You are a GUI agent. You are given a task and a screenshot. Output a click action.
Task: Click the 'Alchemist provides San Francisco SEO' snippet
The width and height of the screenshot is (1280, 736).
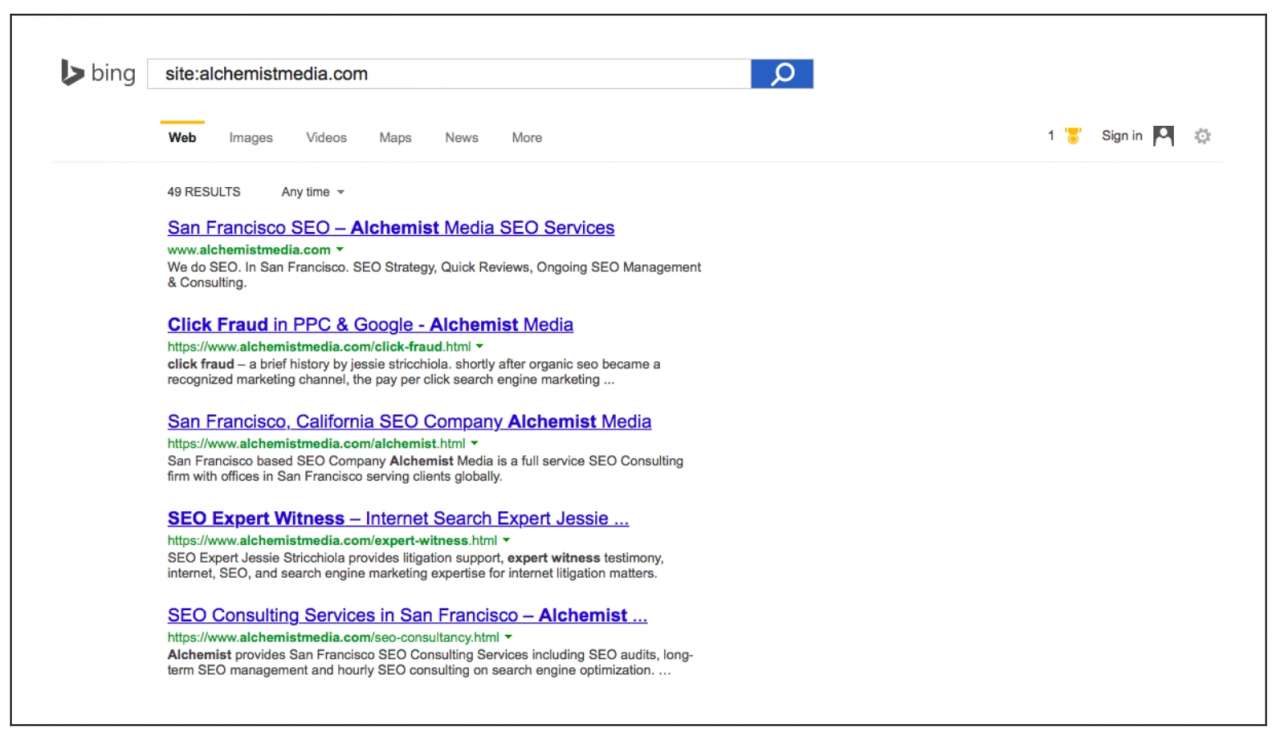pyautogui.click(x=430, y=663)
